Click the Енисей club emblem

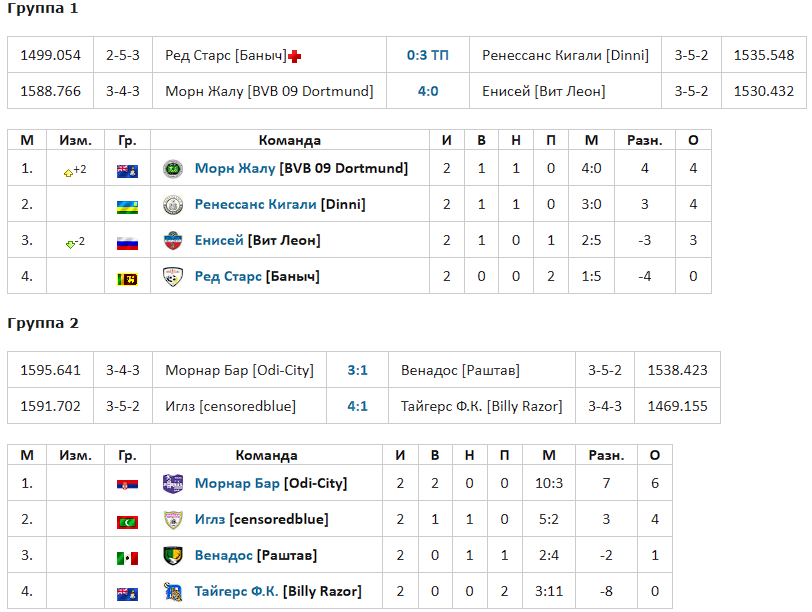pyautogui.click(x=172, y=240)
